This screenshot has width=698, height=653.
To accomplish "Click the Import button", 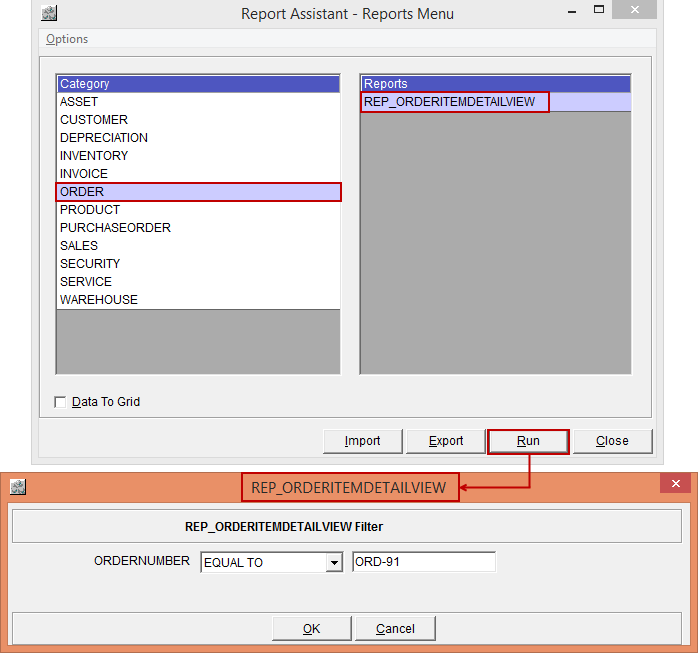I will pyautogui.click(x=363, y=441).
